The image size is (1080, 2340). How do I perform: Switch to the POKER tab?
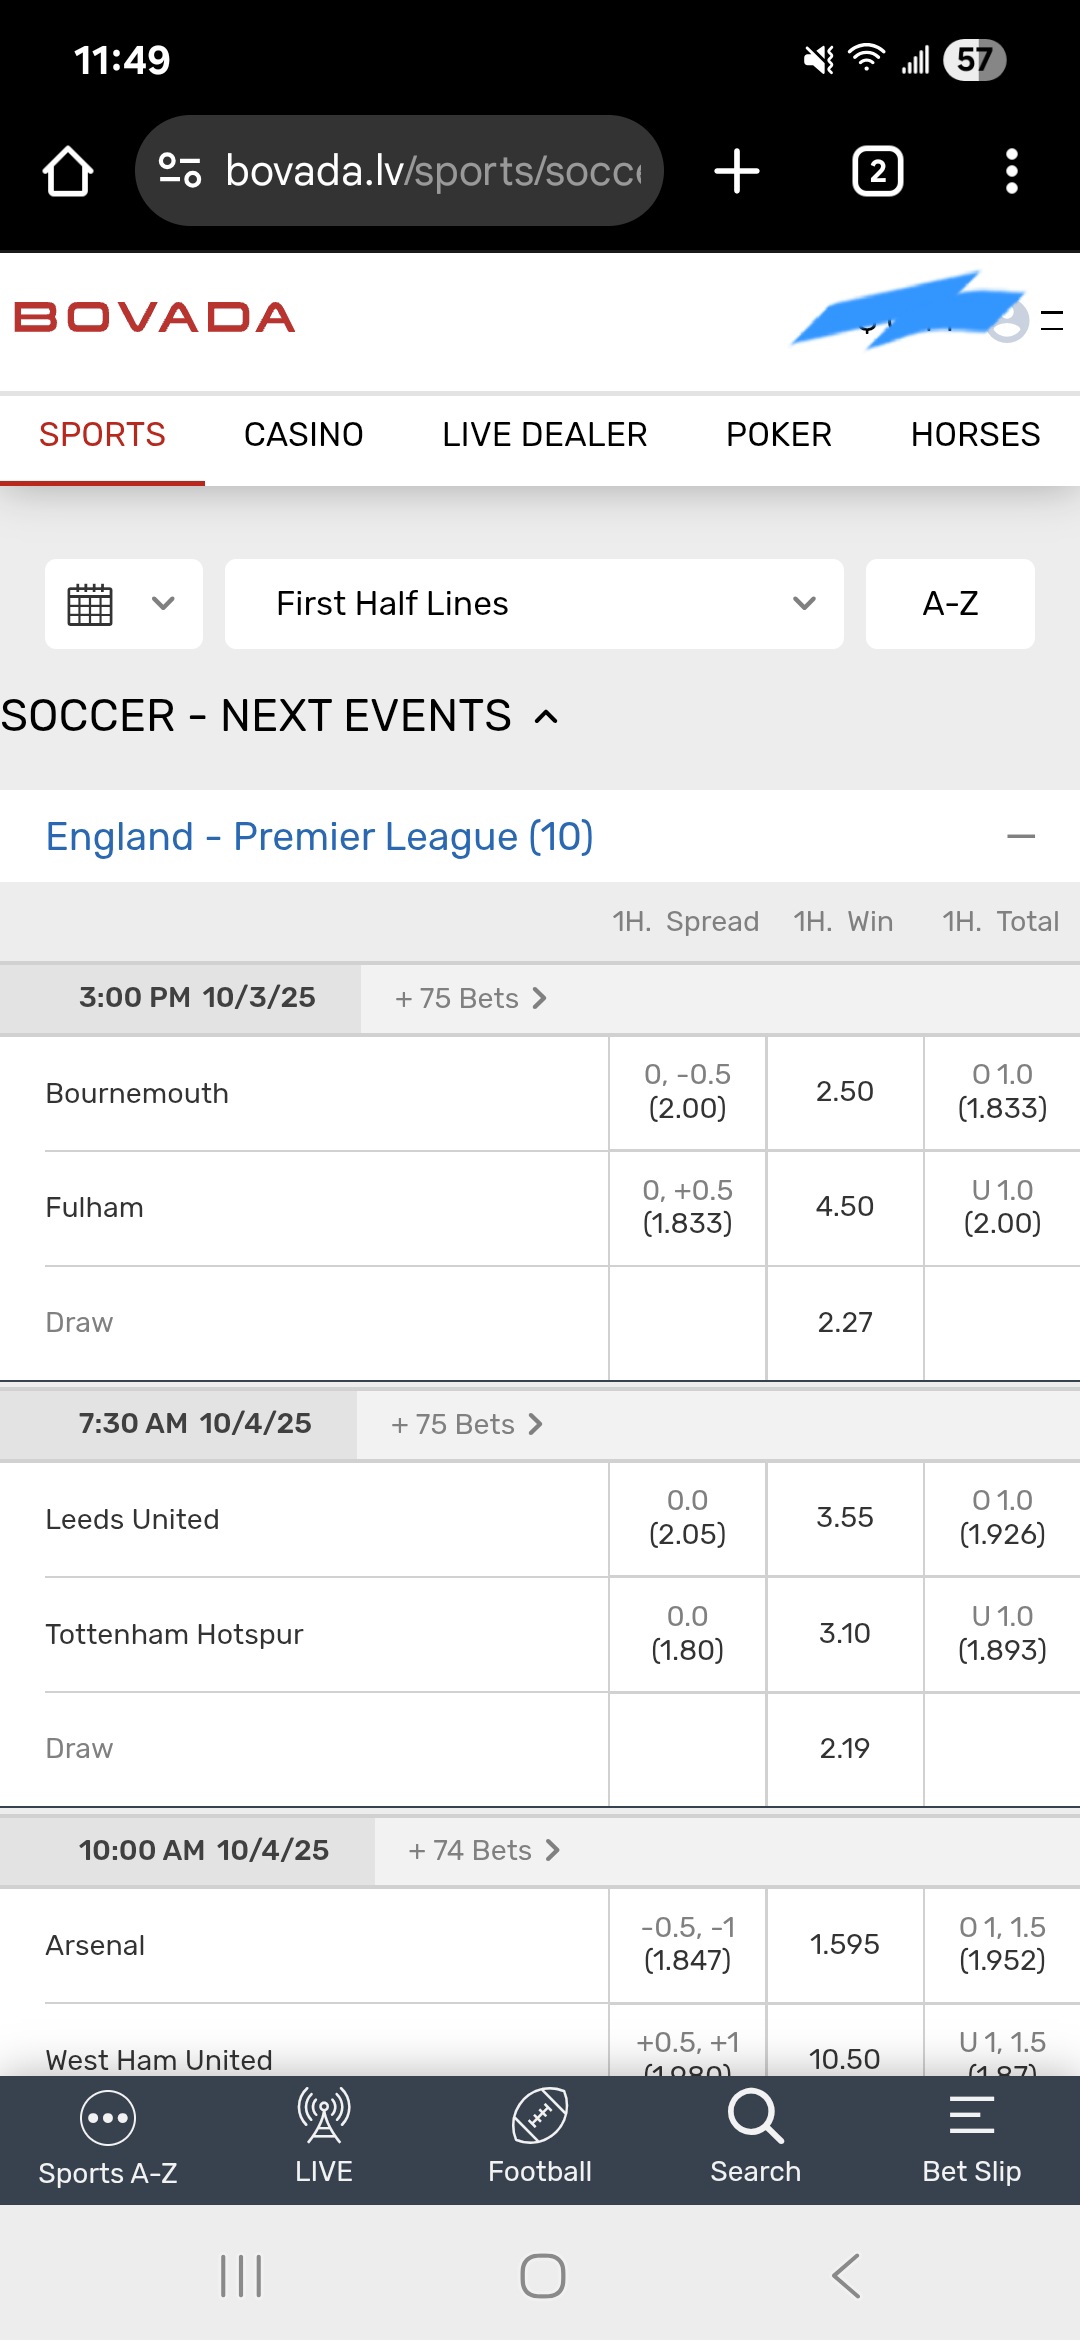(779, 435)
